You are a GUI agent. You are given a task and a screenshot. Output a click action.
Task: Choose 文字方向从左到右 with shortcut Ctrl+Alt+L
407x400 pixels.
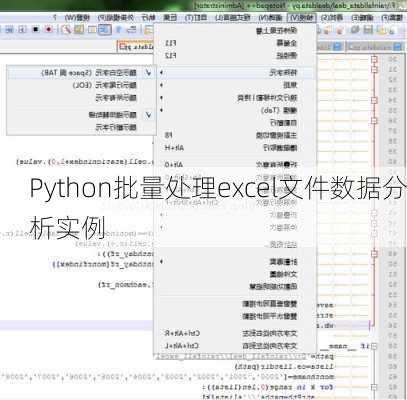[x=235, y=346]
